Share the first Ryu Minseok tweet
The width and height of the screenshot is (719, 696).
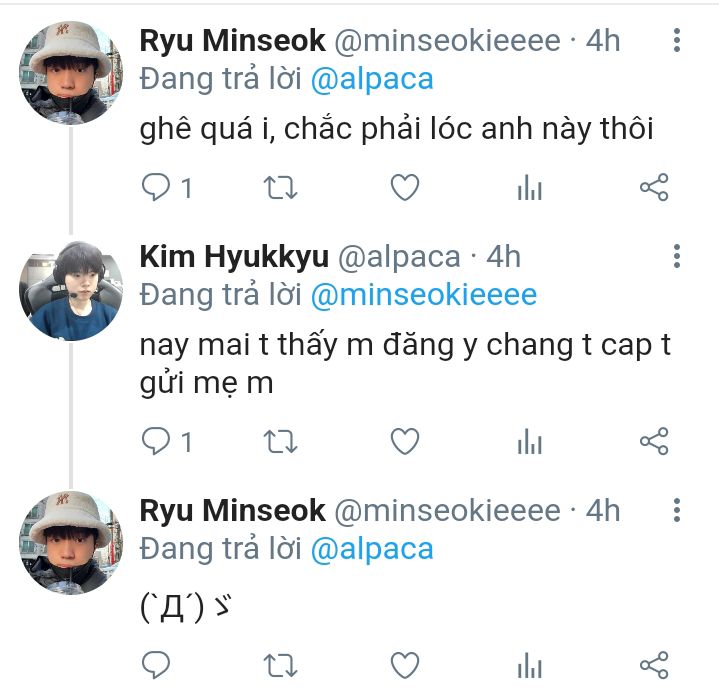pos(653,187)
